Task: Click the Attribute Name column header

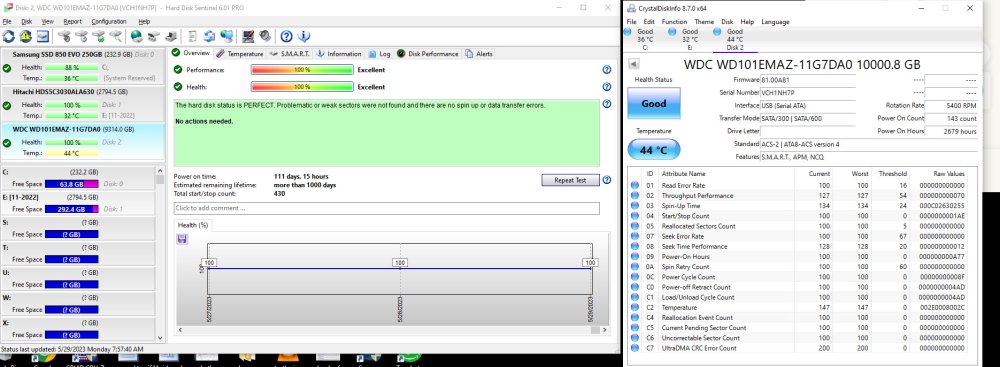Action: pos(683,173)
